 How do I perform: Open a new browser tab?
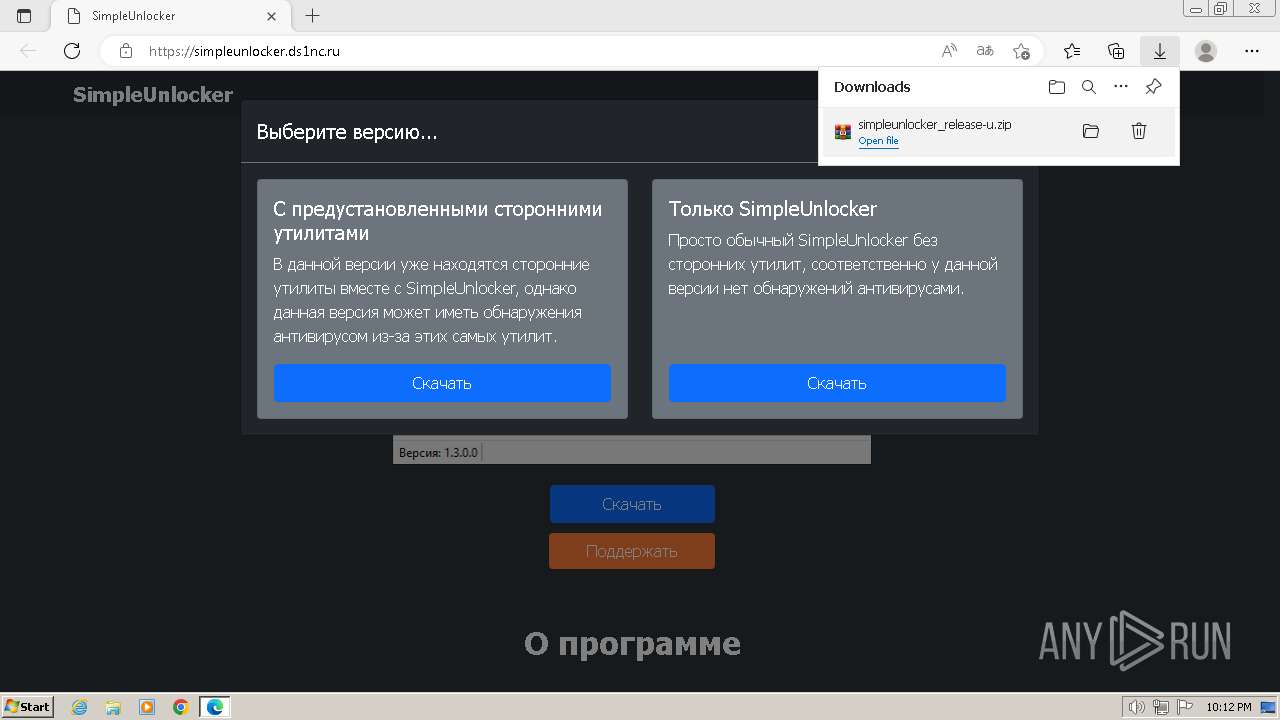[313, 16]
